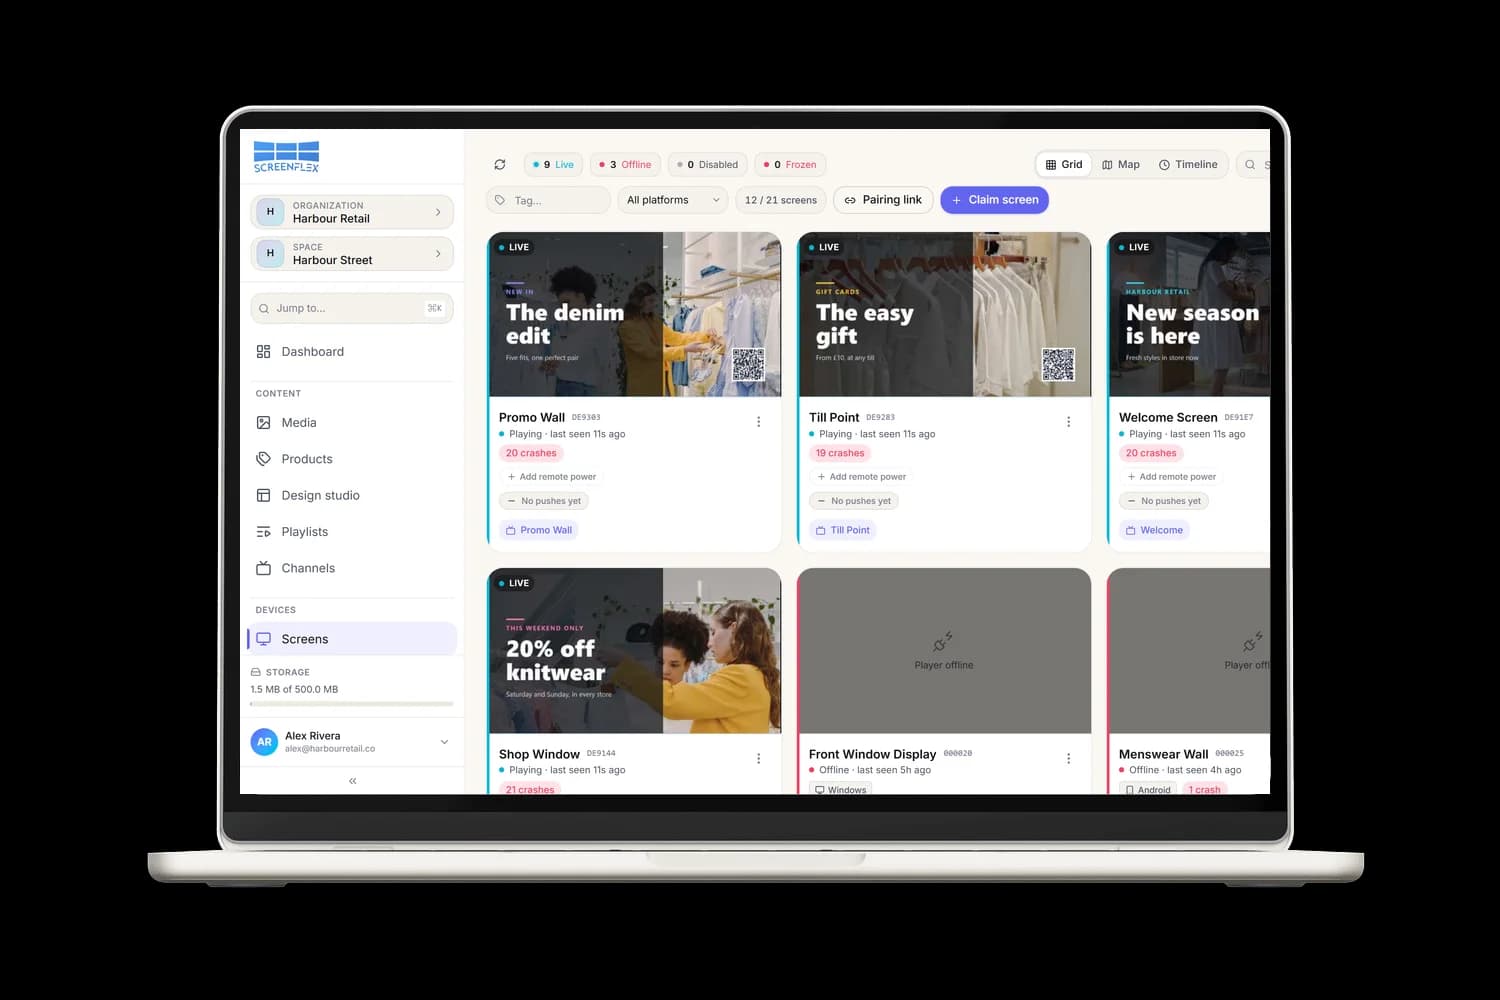
Task: Open more options for Till Point
Action: point(1069,422)
